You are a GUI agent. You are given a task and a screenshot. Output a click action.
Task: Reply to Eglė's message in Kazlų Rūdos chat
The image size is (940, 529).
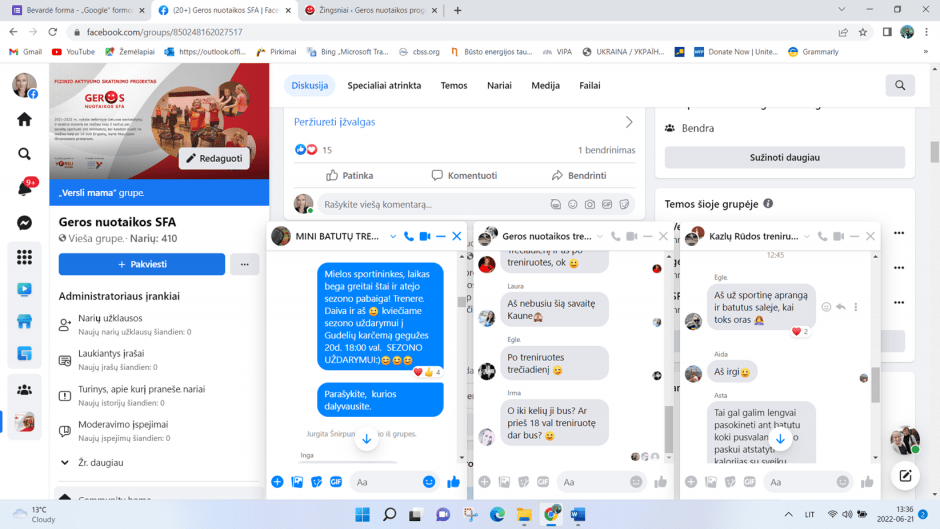841,307
